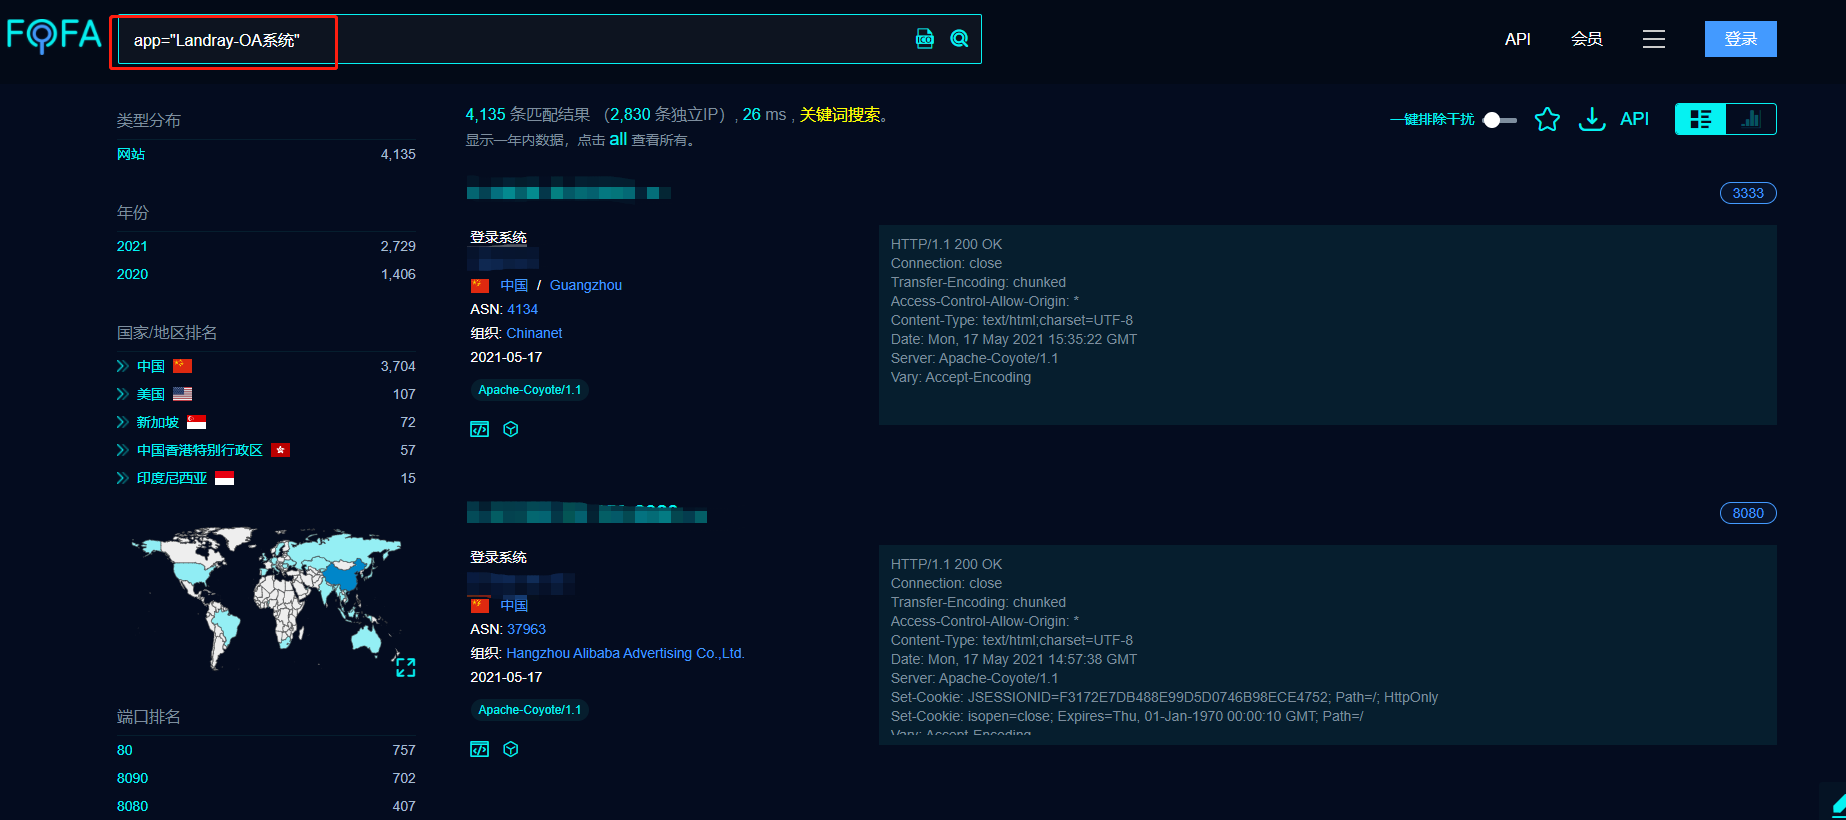Click second result HTTP header block
1846x820 pixels.
click(x=1327, y=645)
